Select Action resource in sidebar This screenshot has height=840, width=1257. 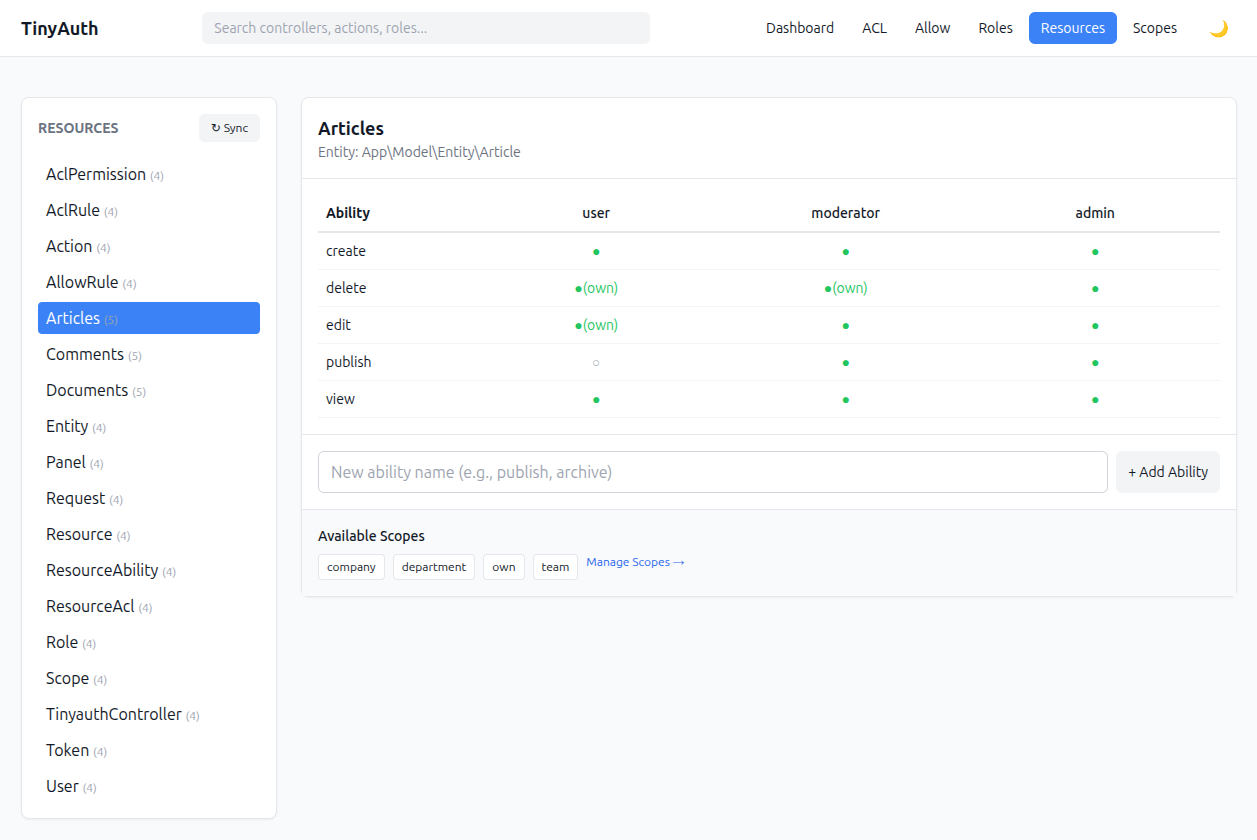tap(149, 246)
